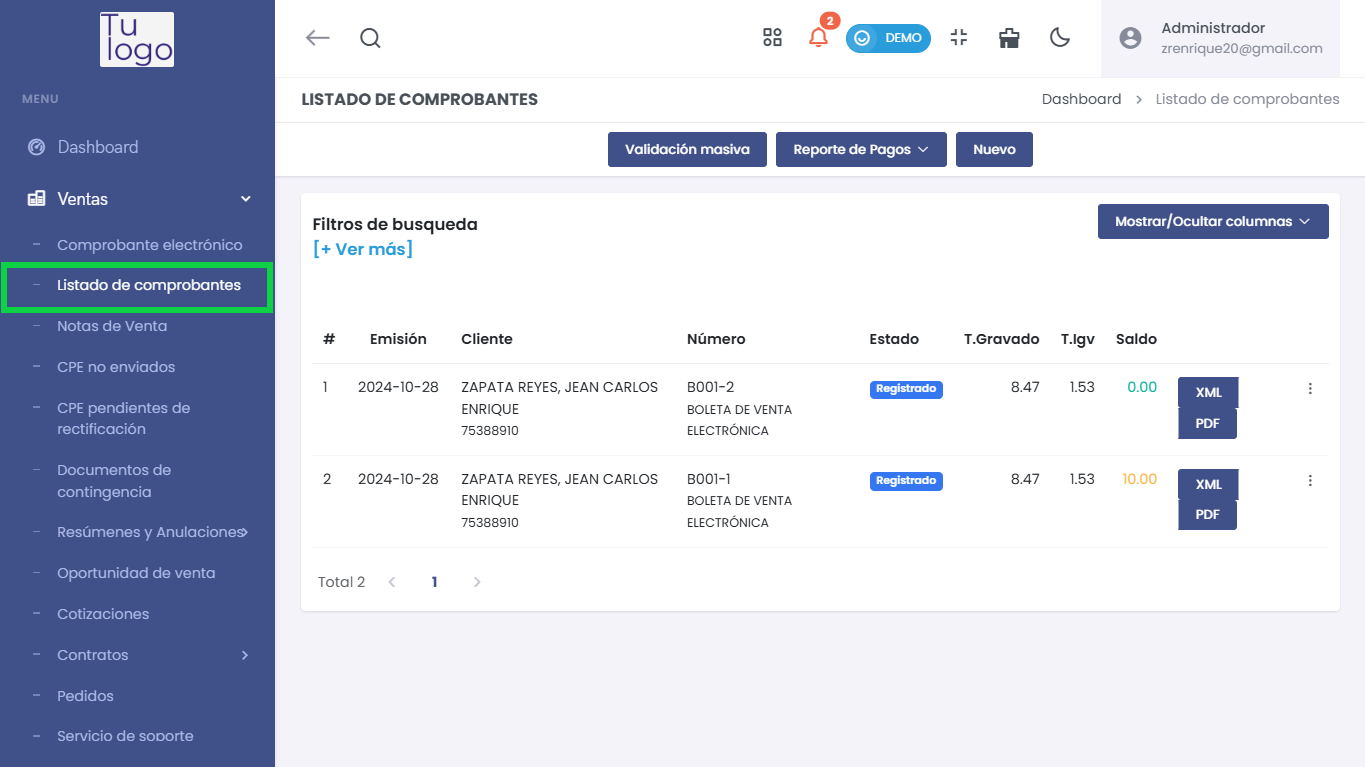This screenshot has height=767, width=1365.
Task: Open search with magnifying glass icon
Action: [370, 38]
